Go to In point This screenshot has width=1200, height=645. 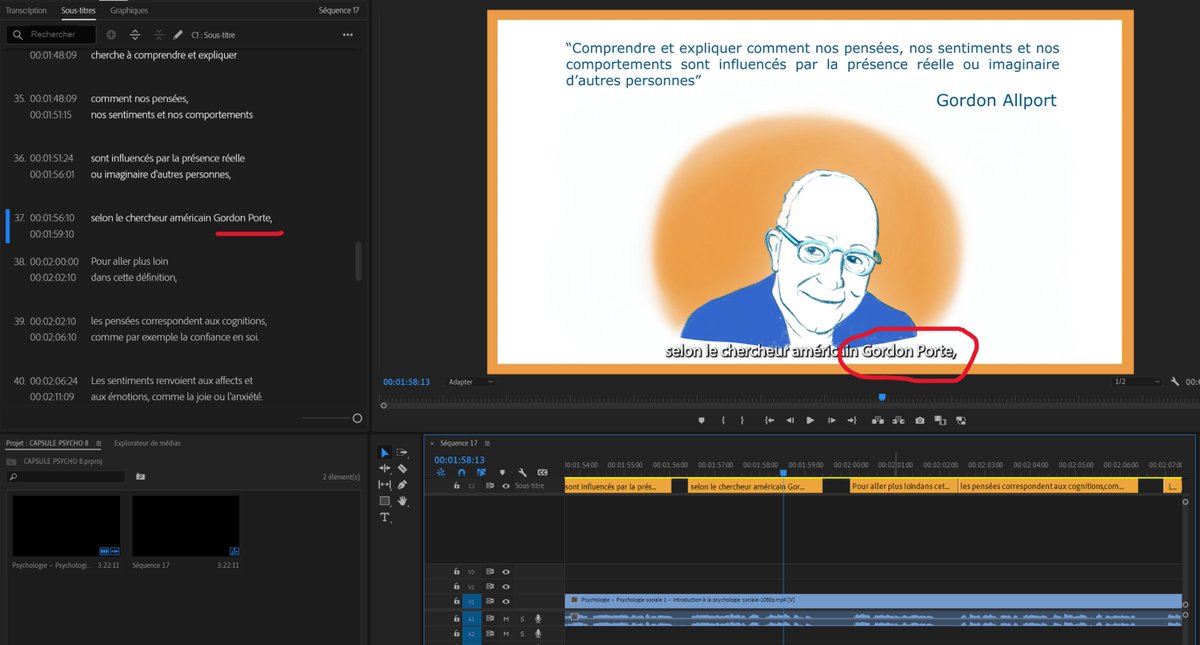click(769, 420)
